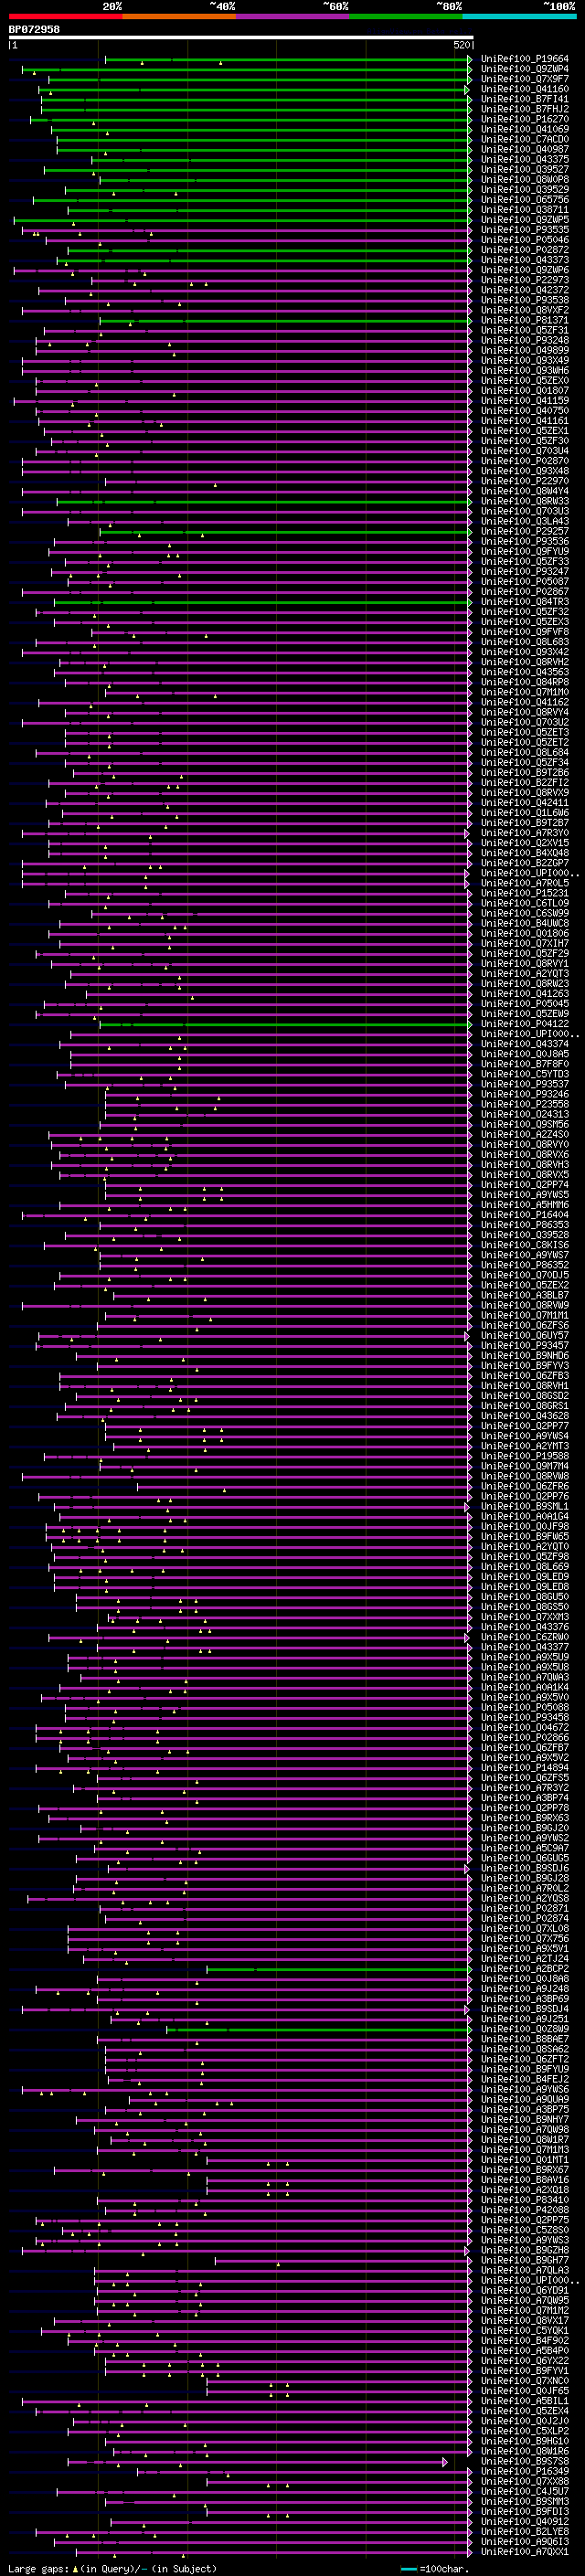Image resolution: width=585 pixels, height=2576 pixels.
Task: Click the UniRef100_P15231 label
Action: [x=524, y=893]
